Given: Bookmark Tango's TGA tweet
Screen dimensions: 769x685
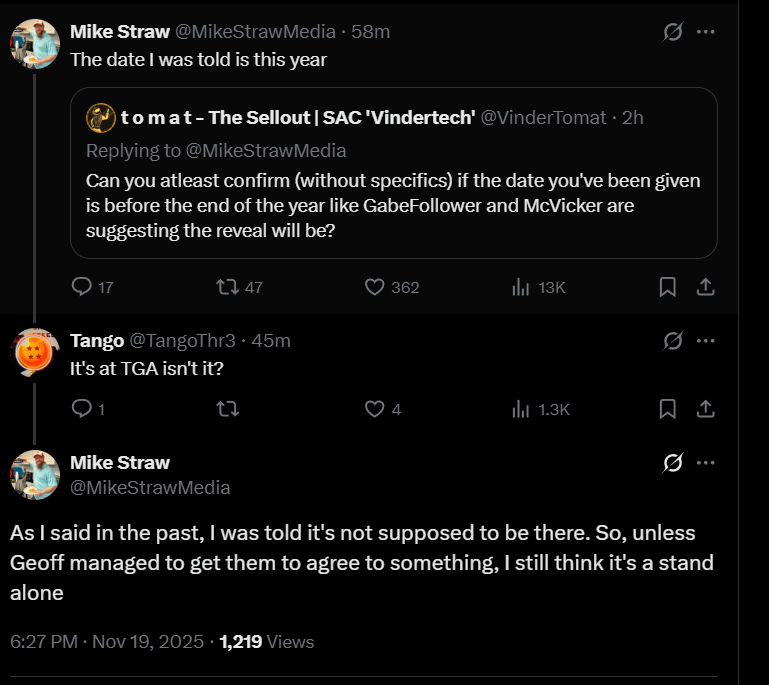Looking at the screenshot, I should [x=667, y=408].
